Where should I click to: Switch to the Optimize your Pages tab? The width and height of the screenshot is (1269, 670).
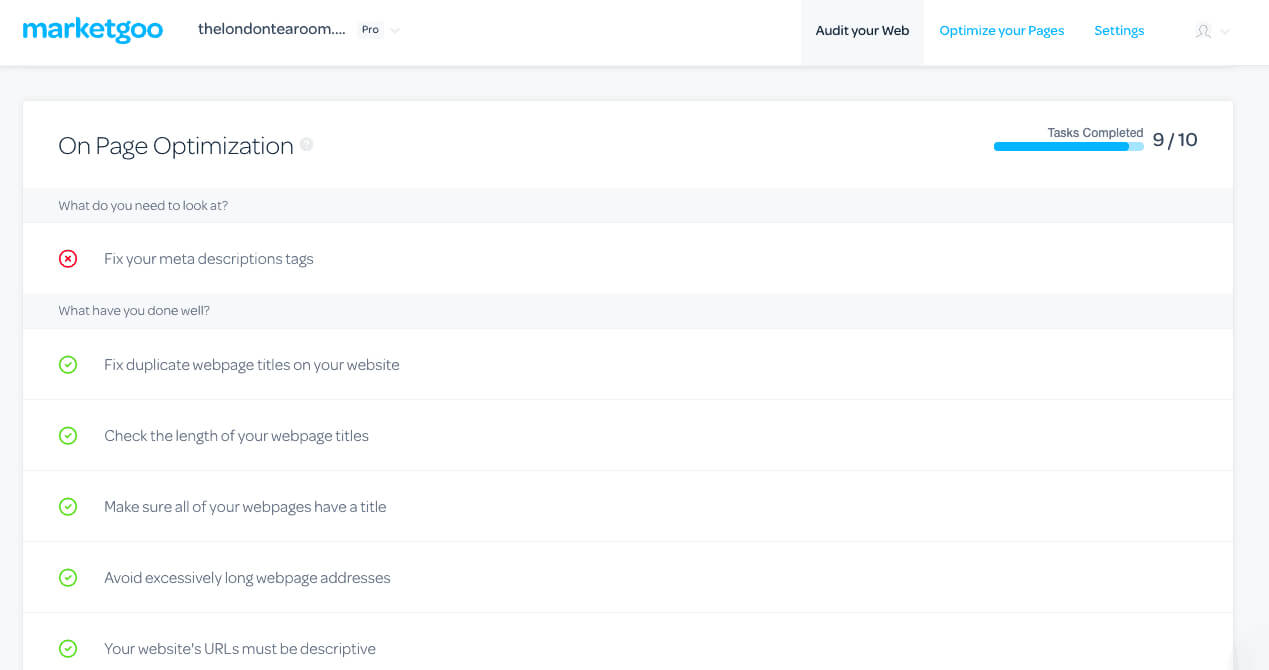click(x=1001, y=30)
